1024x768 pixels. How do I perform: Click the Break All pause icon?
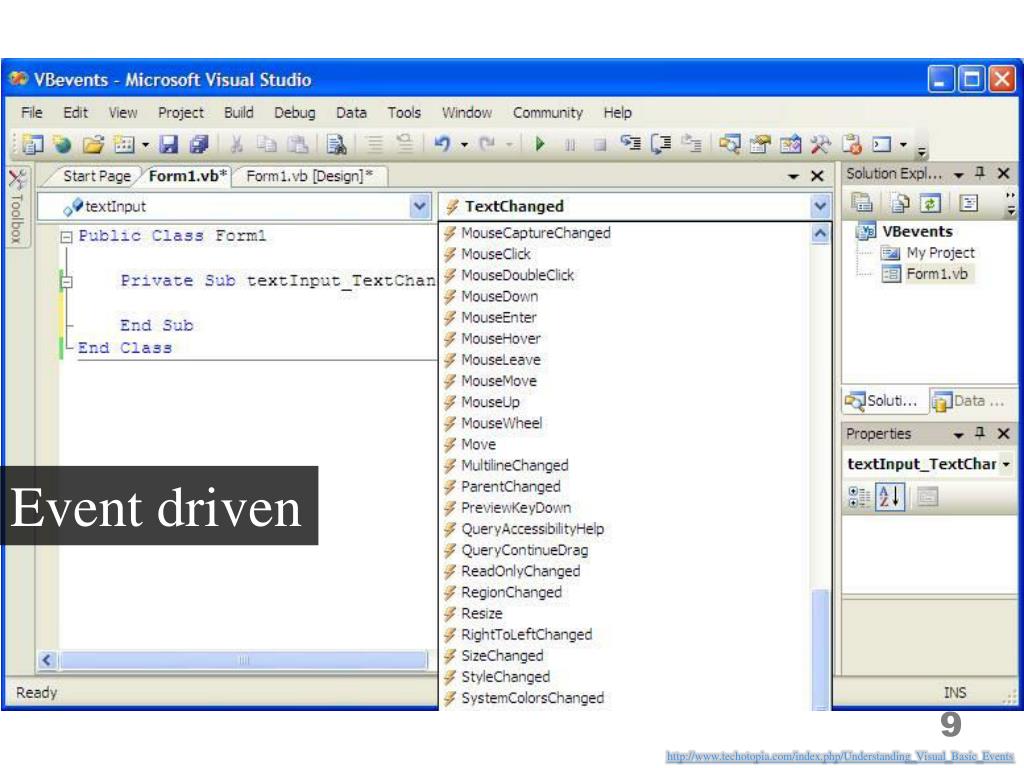570,144
